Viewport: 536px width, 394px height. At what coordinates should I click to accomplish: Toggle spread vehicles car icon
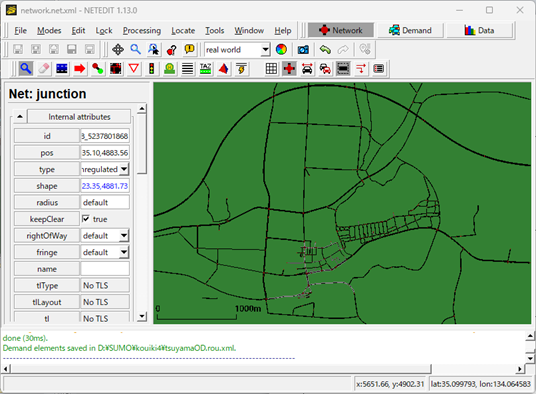tap(307, 69)
